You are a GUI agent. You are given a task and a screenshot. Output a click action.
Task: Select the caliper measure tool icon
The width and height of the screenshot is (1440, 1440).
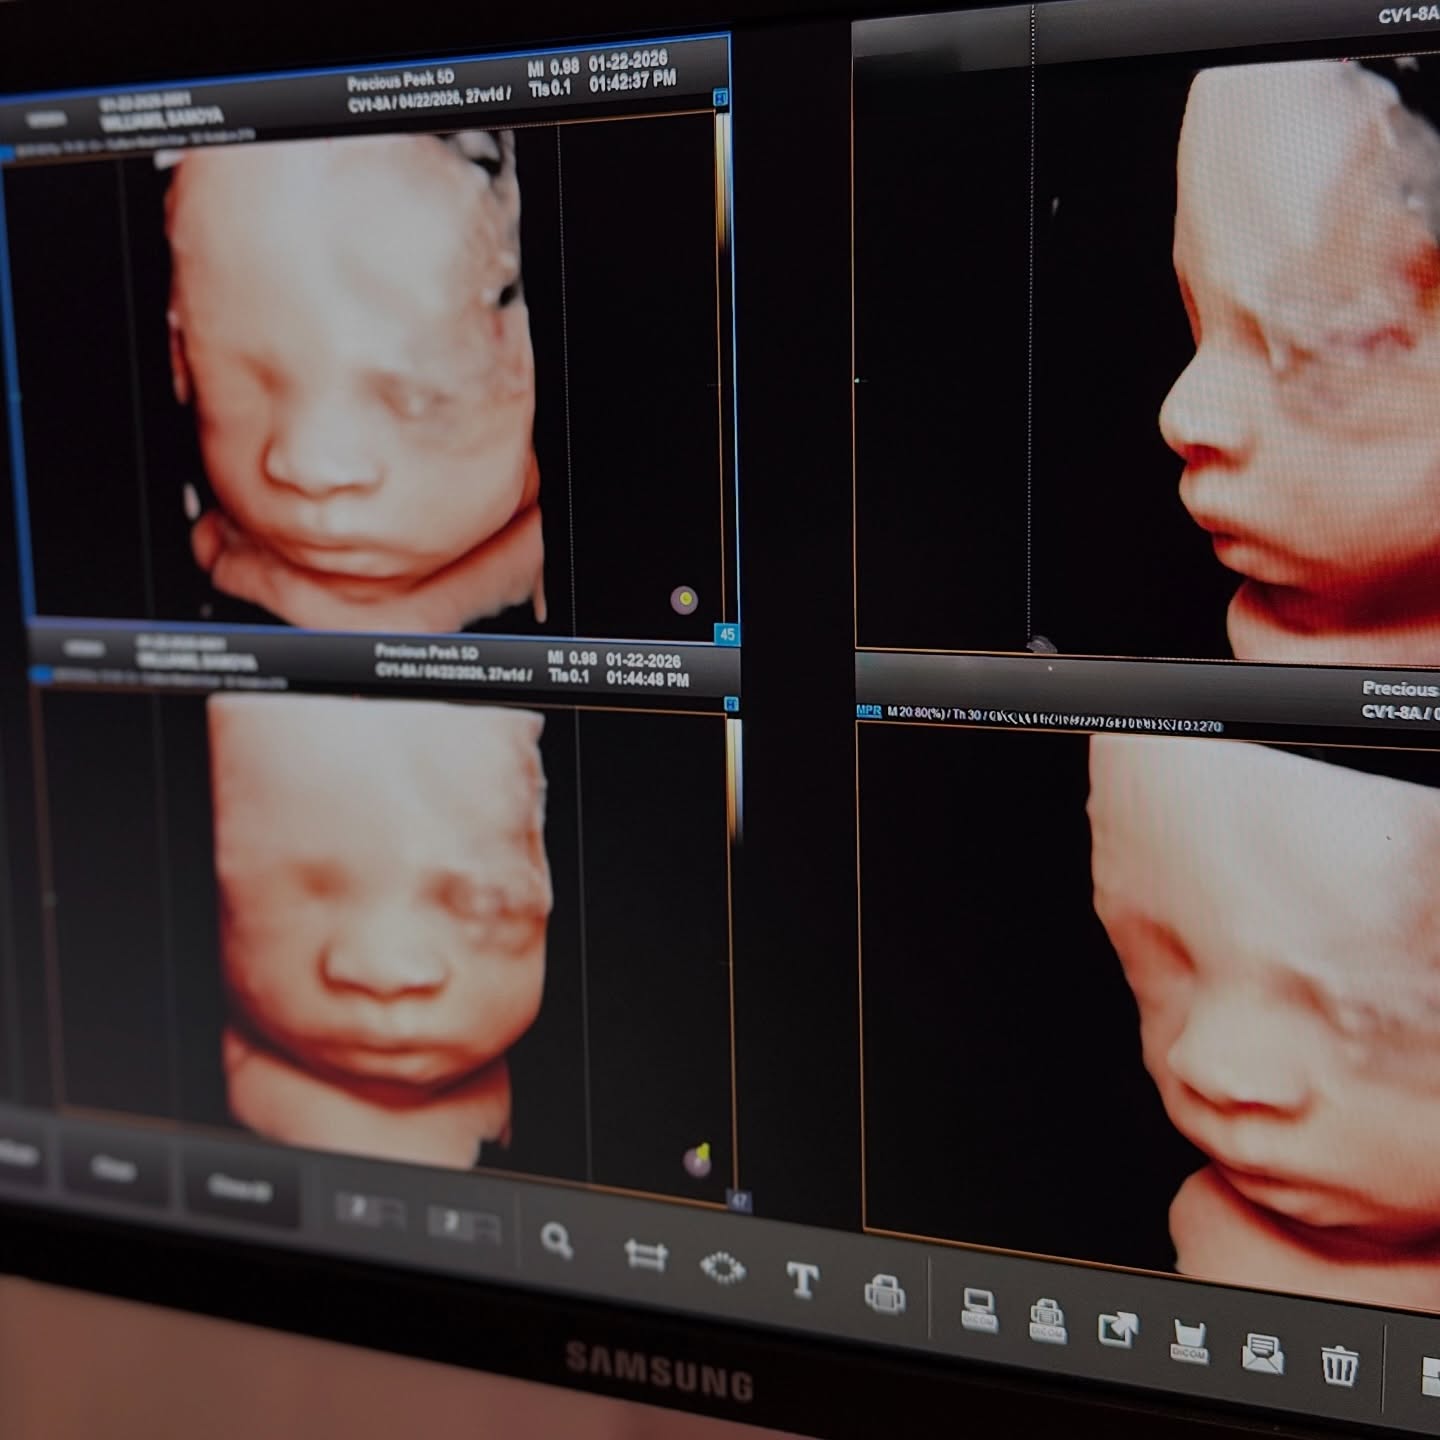pos(645,1254)
